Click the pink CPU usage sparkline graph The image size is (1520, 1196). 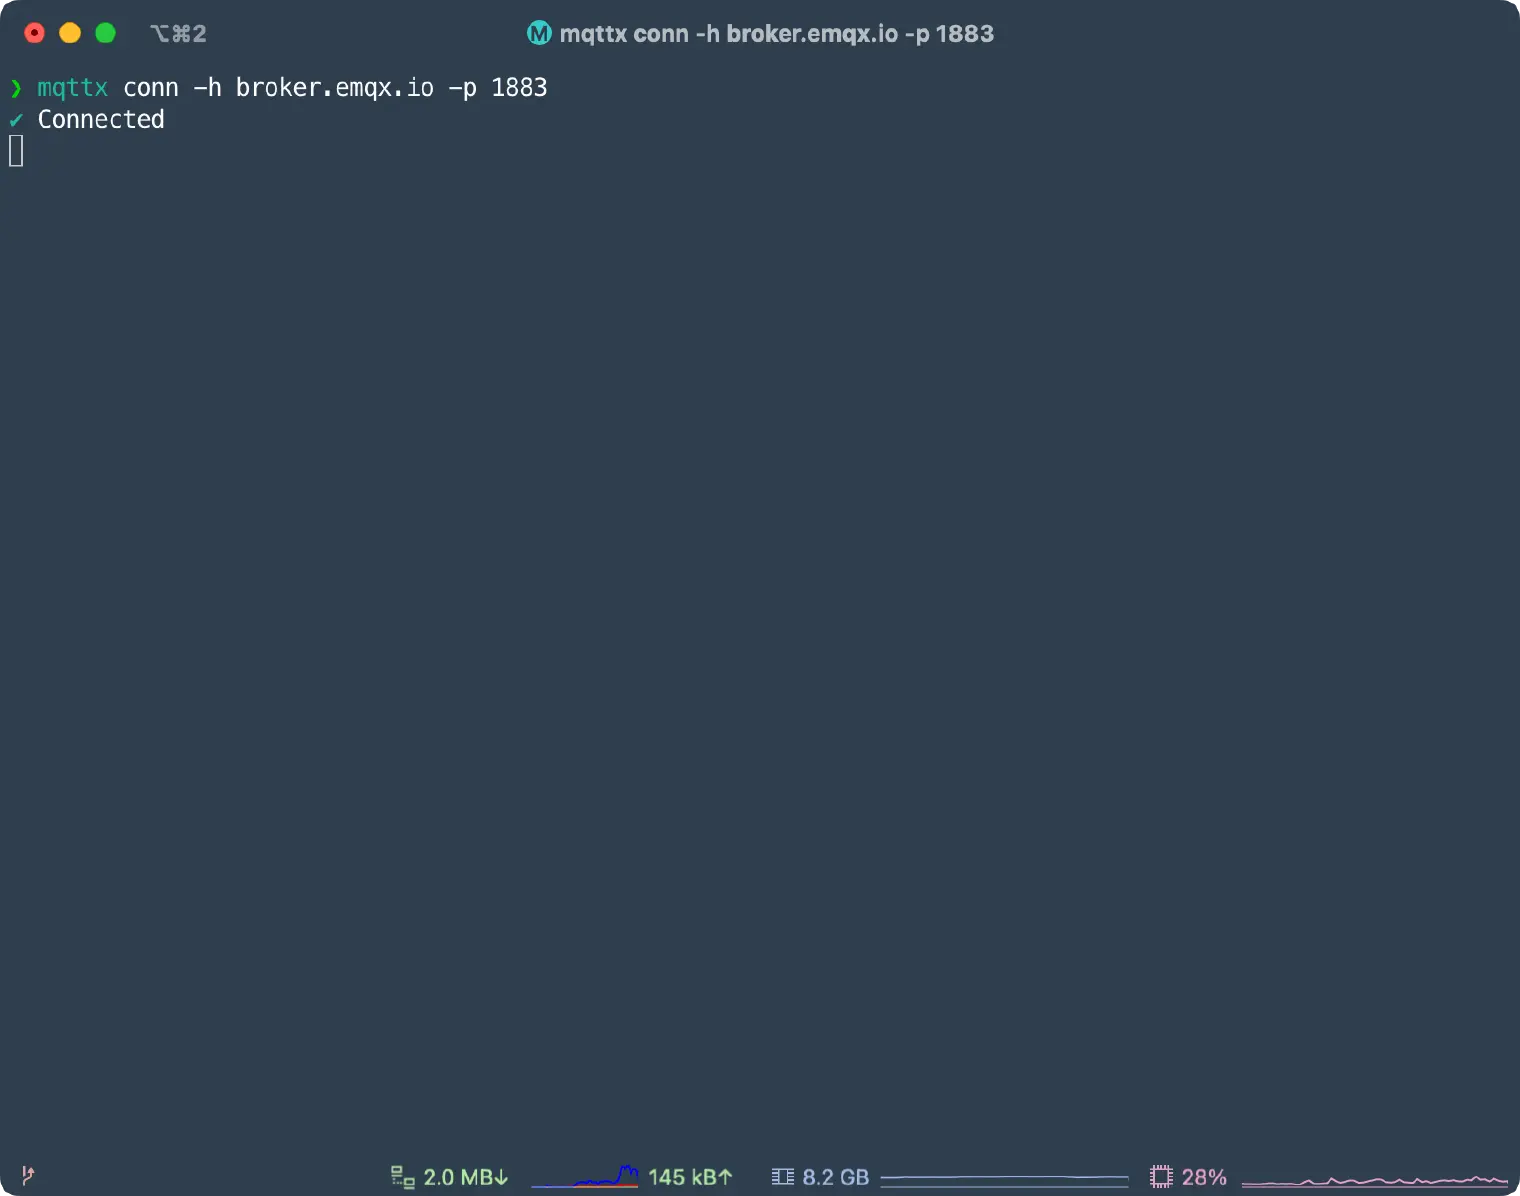1375,1181
